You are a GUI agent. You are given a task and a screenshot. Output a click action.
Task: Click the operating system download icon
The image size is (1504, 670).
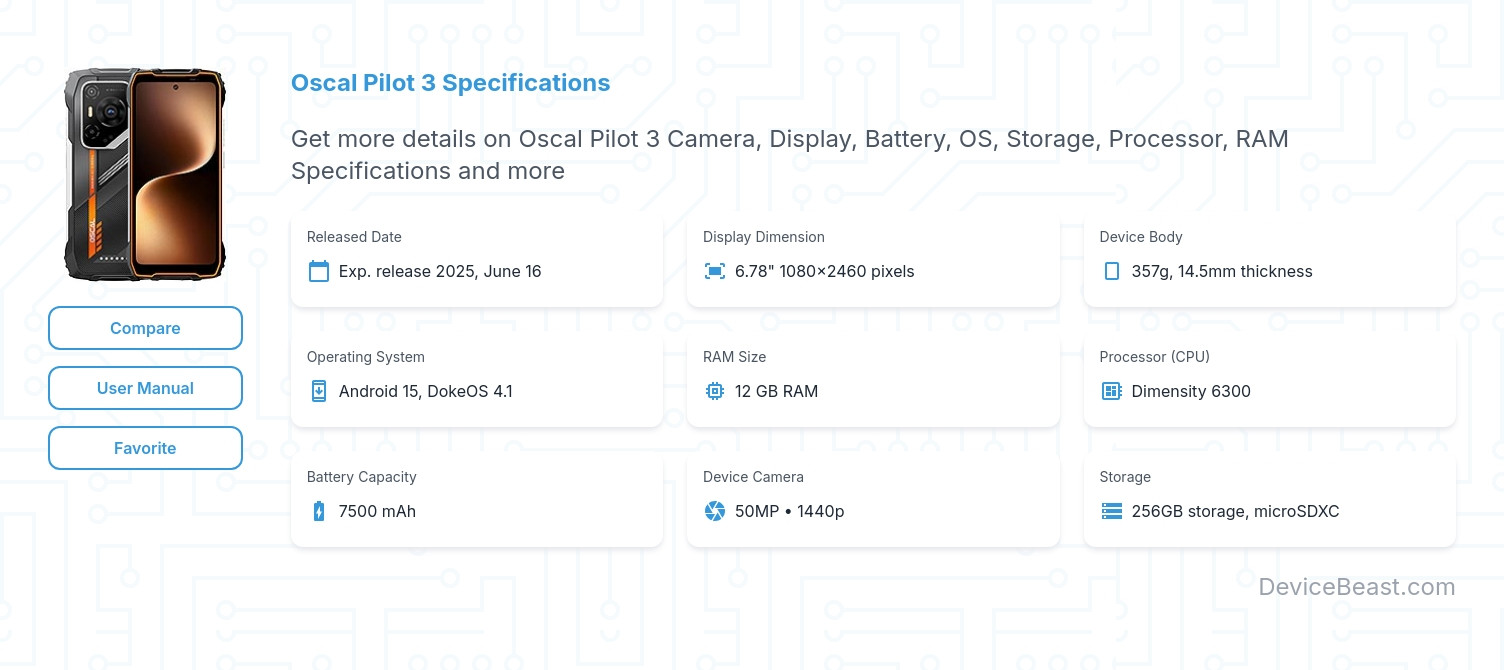319,391
